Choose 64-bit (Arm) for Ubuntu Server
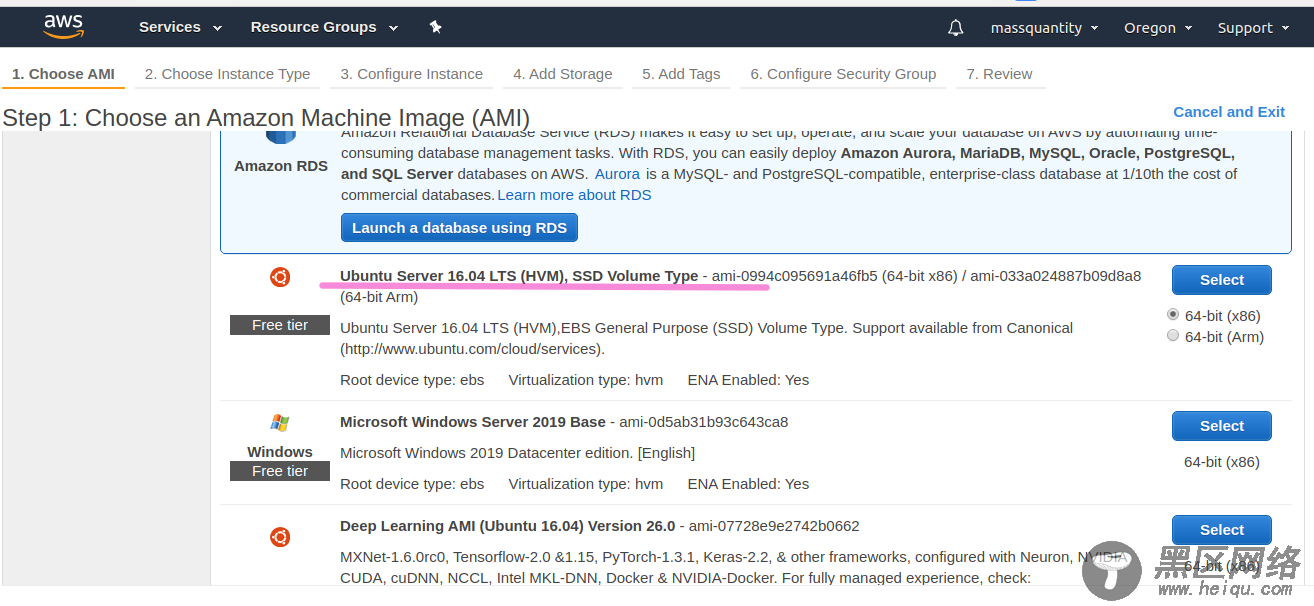The height and width of the screenshot is (606, 1314). tap(1173, 336)
